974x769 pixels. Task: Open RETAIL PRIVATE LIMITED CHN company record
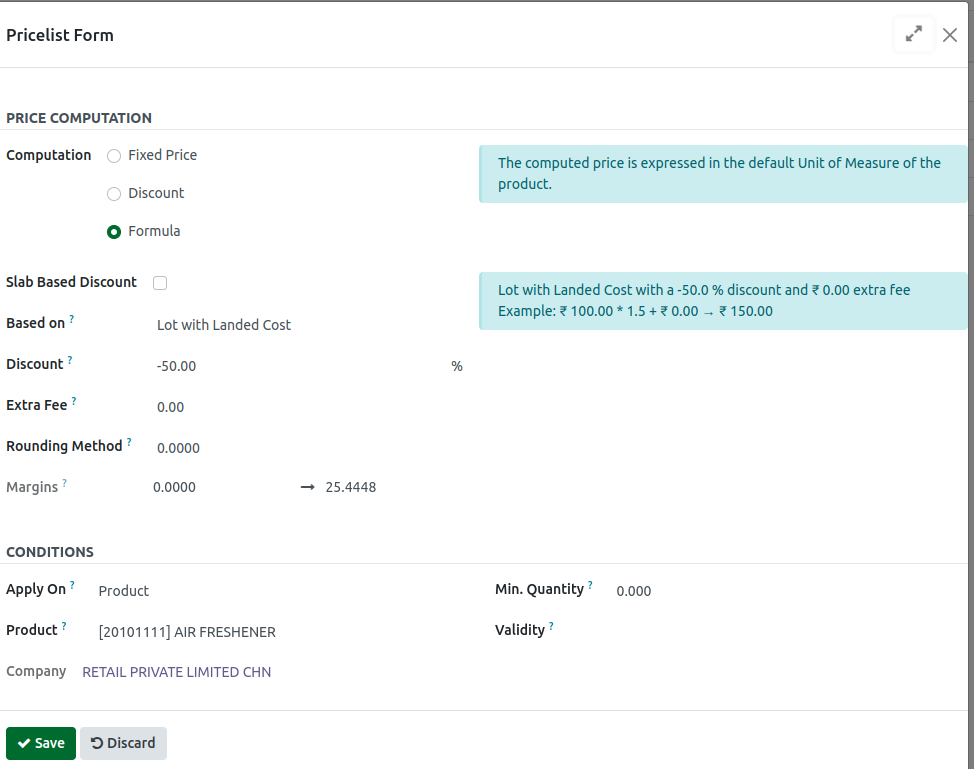(x=176, y=671)
